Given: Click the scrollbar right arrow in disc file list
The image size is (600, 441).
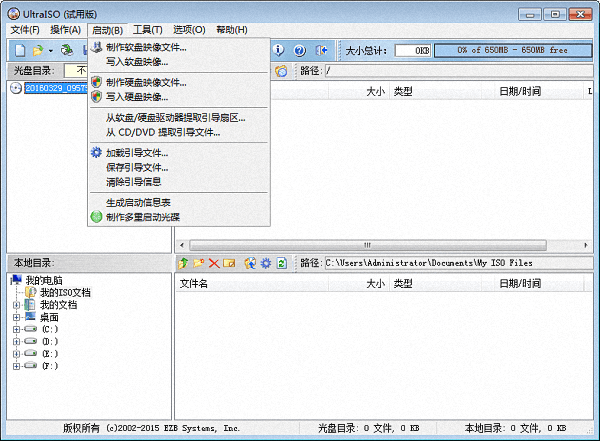Looking at the screenshot, I should point(585,245).
